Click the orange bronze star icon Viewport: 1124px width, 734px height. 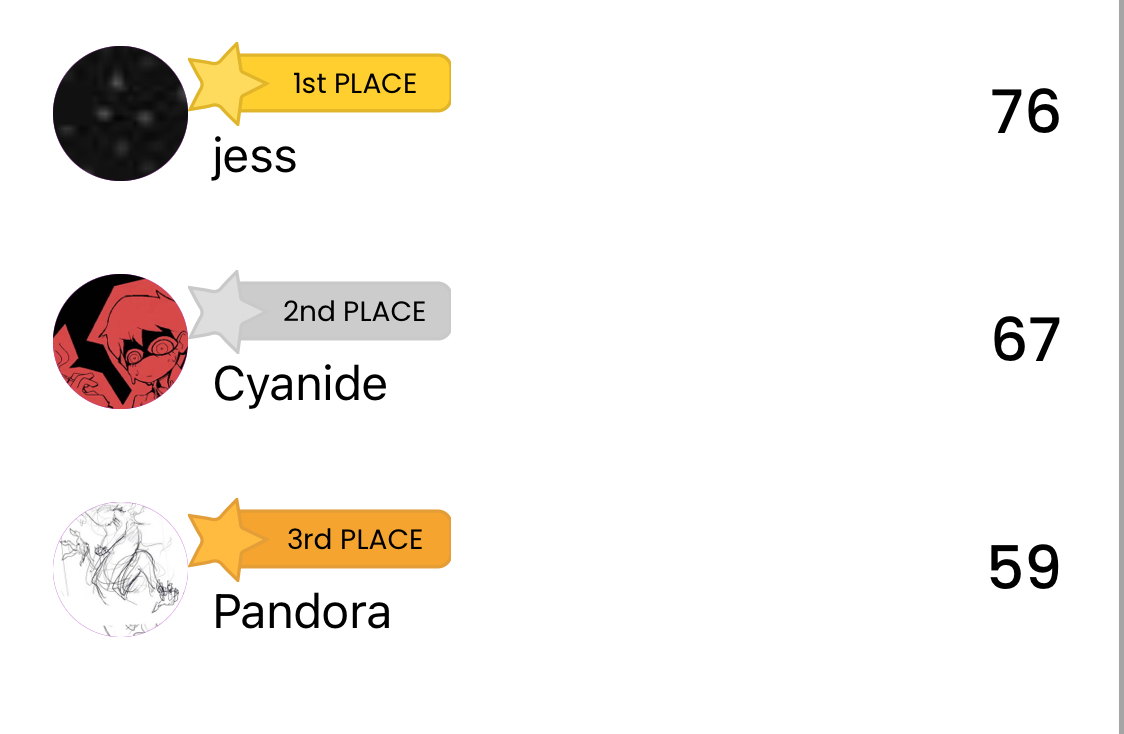click(x=227, y=539)
